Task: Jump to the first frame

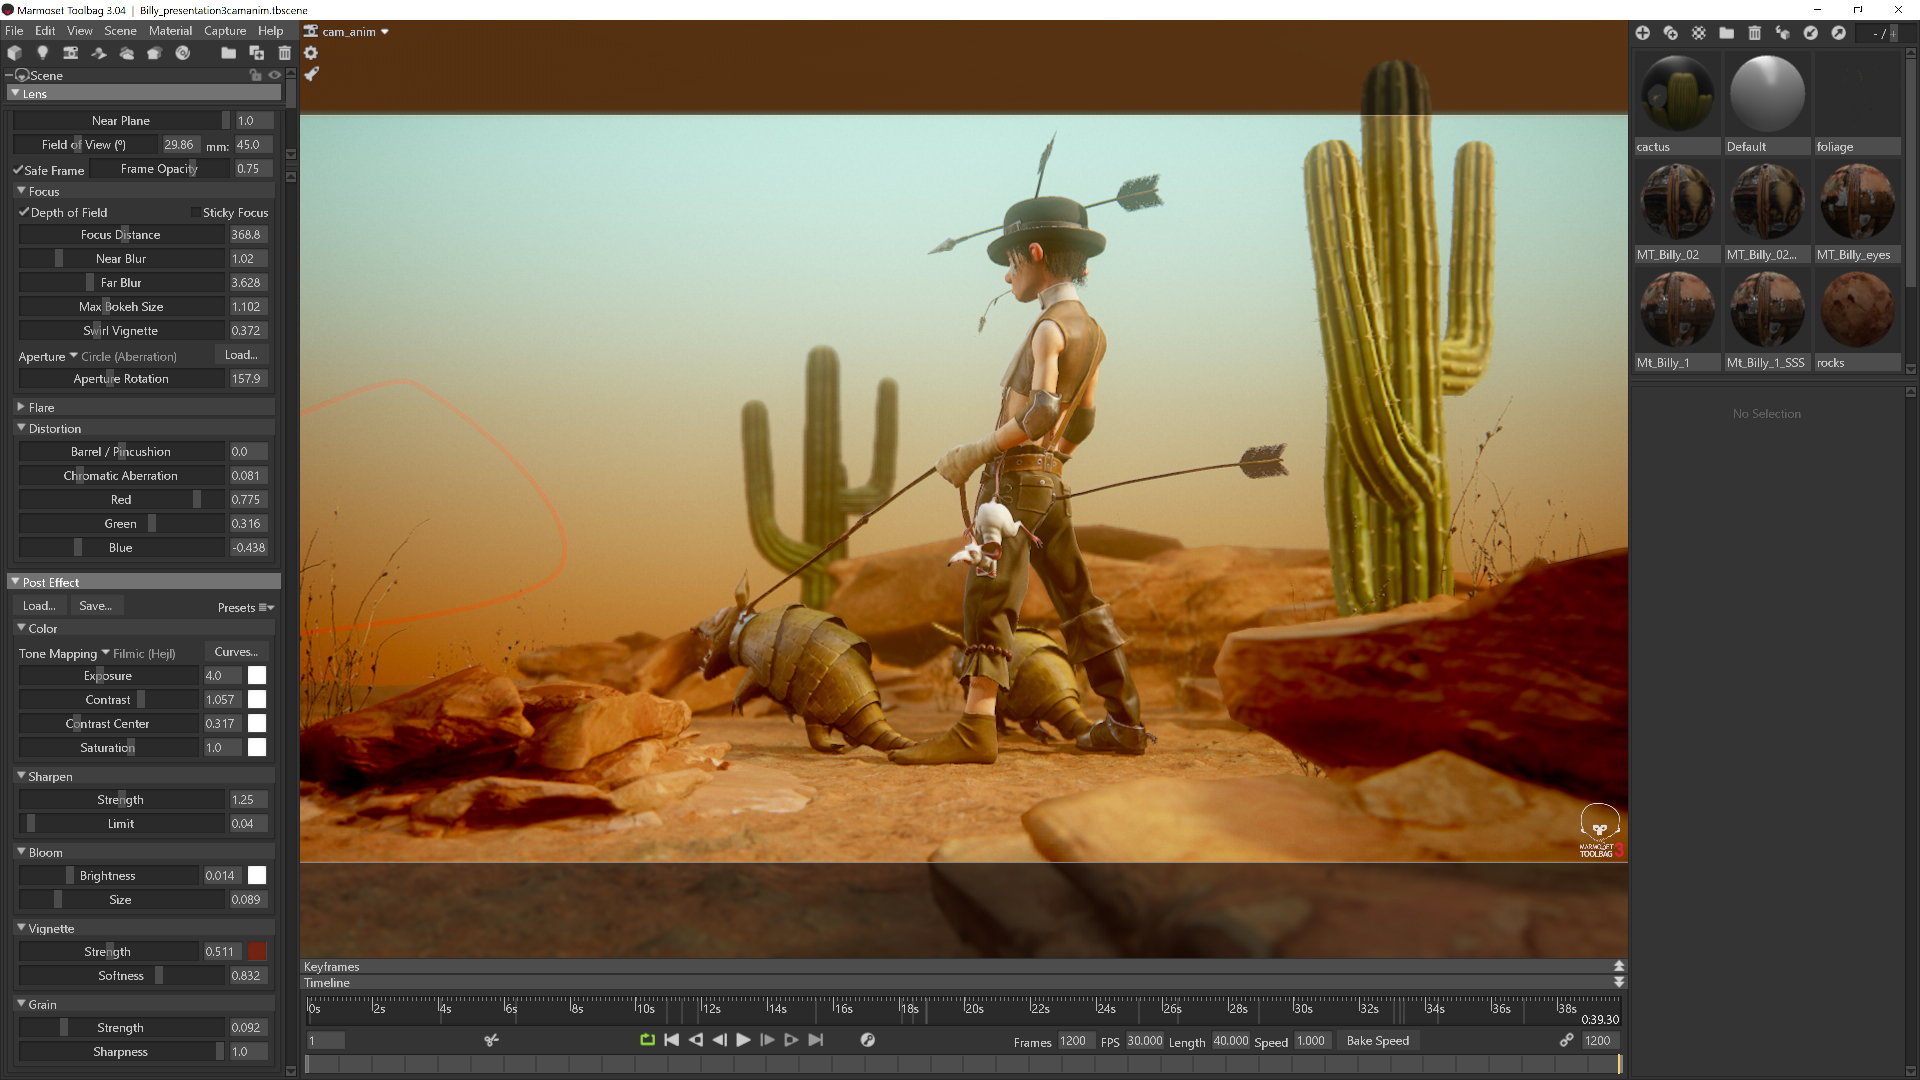Action: point(672,1040)
